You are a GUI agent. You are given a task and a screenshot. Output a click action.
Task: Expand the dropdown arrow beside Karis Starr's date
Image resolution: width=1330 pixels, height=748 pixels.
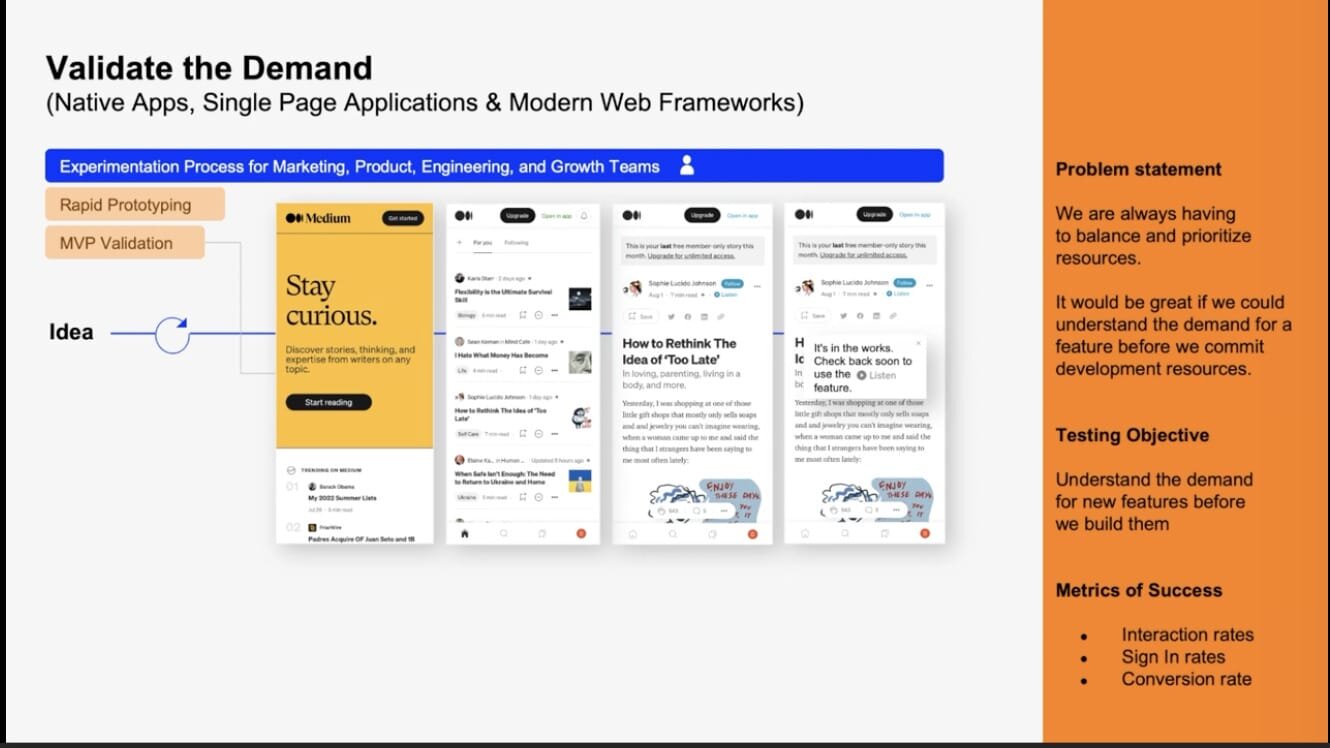530,278
